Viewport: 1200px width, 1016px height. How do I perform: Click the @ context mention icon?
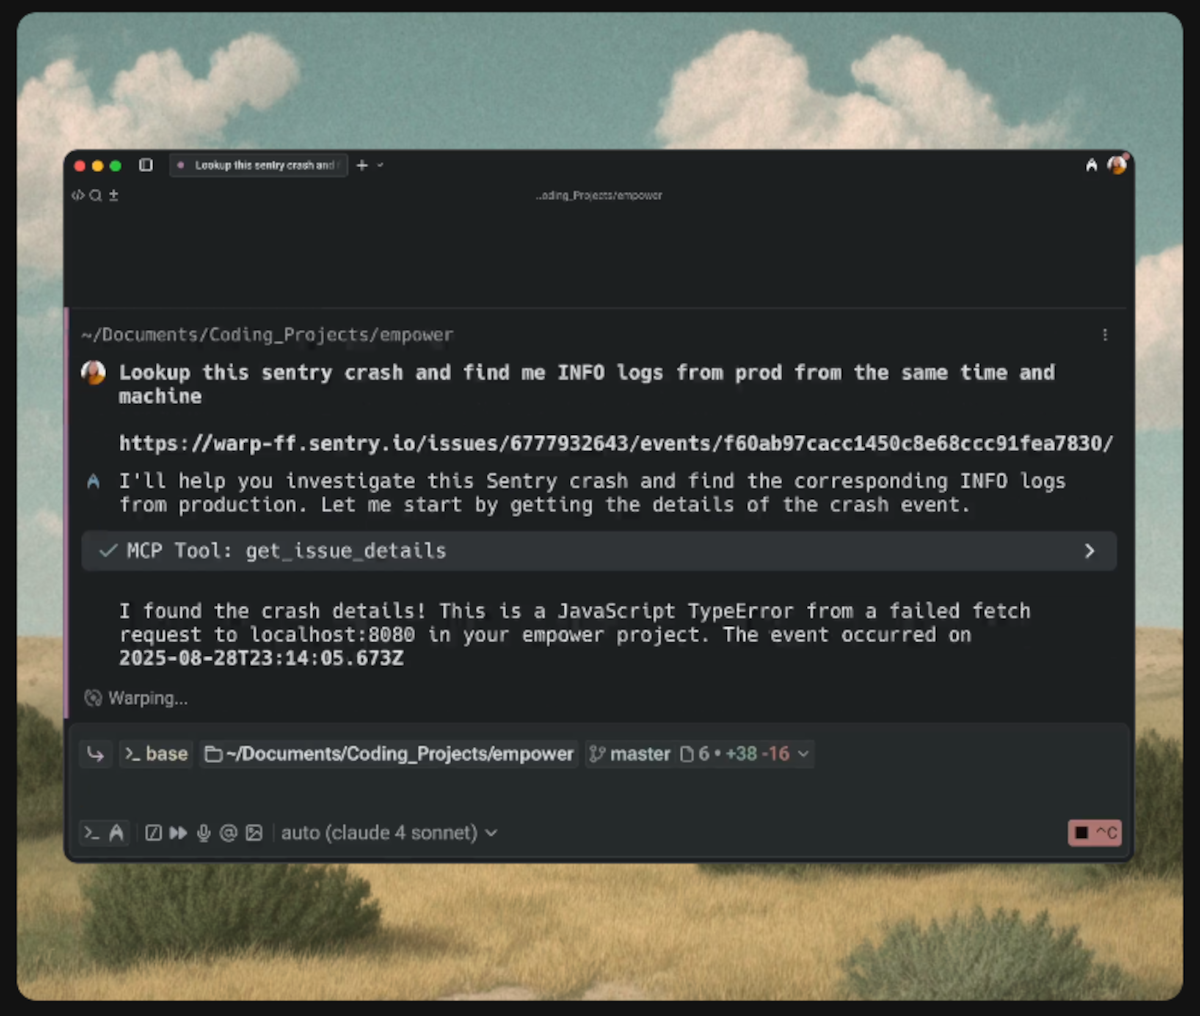pos(228,832)
